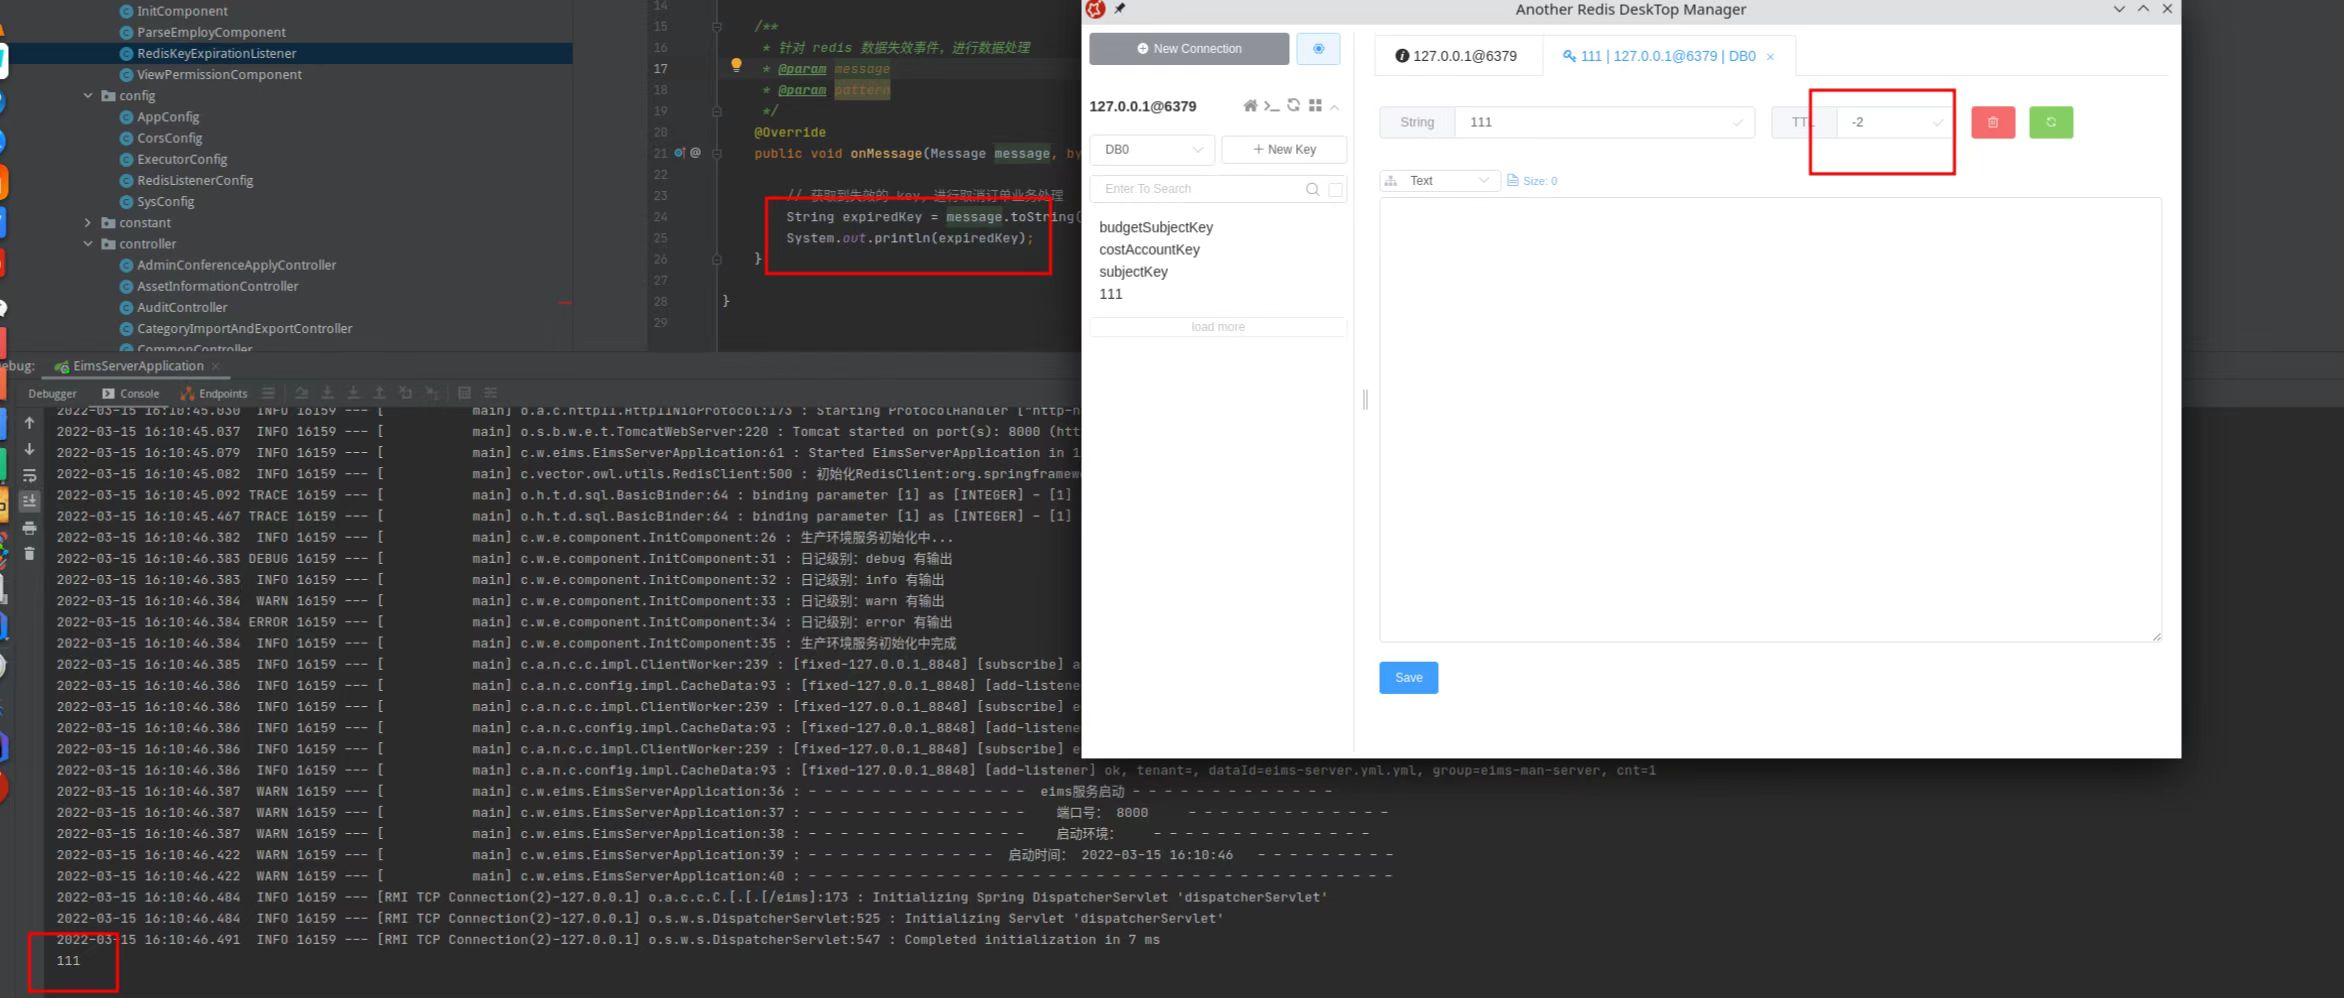The width and height of the screenshot is (2344, 998).
Task: Confirm key name 111 with the check mark
Action: [x=1737, y=123]
